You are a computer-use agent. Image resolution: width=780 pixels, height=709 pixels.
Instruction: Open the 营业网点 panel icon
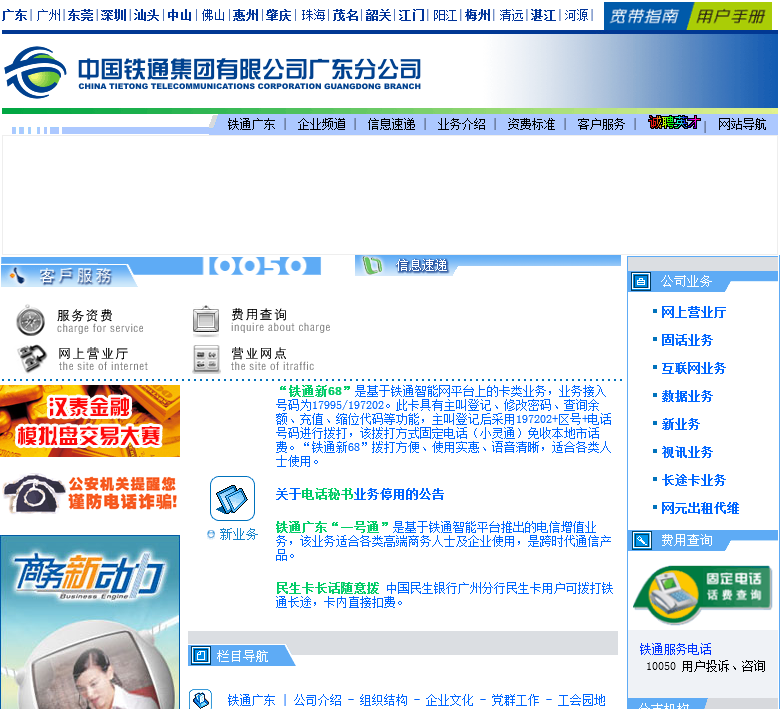tap(206, 359)
